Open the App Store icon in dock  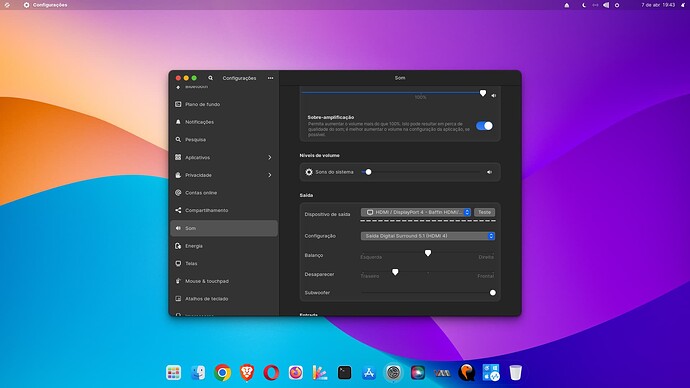point(369,373)
